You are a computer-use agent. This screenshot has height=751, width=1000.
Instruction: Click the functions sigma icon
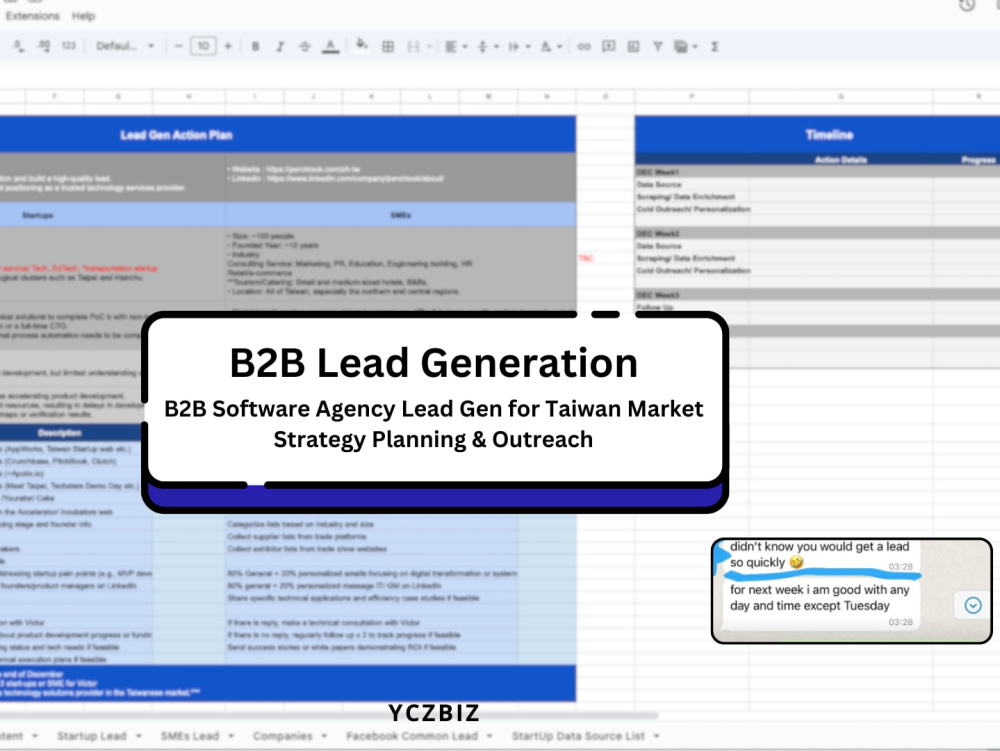pos(715,46)
